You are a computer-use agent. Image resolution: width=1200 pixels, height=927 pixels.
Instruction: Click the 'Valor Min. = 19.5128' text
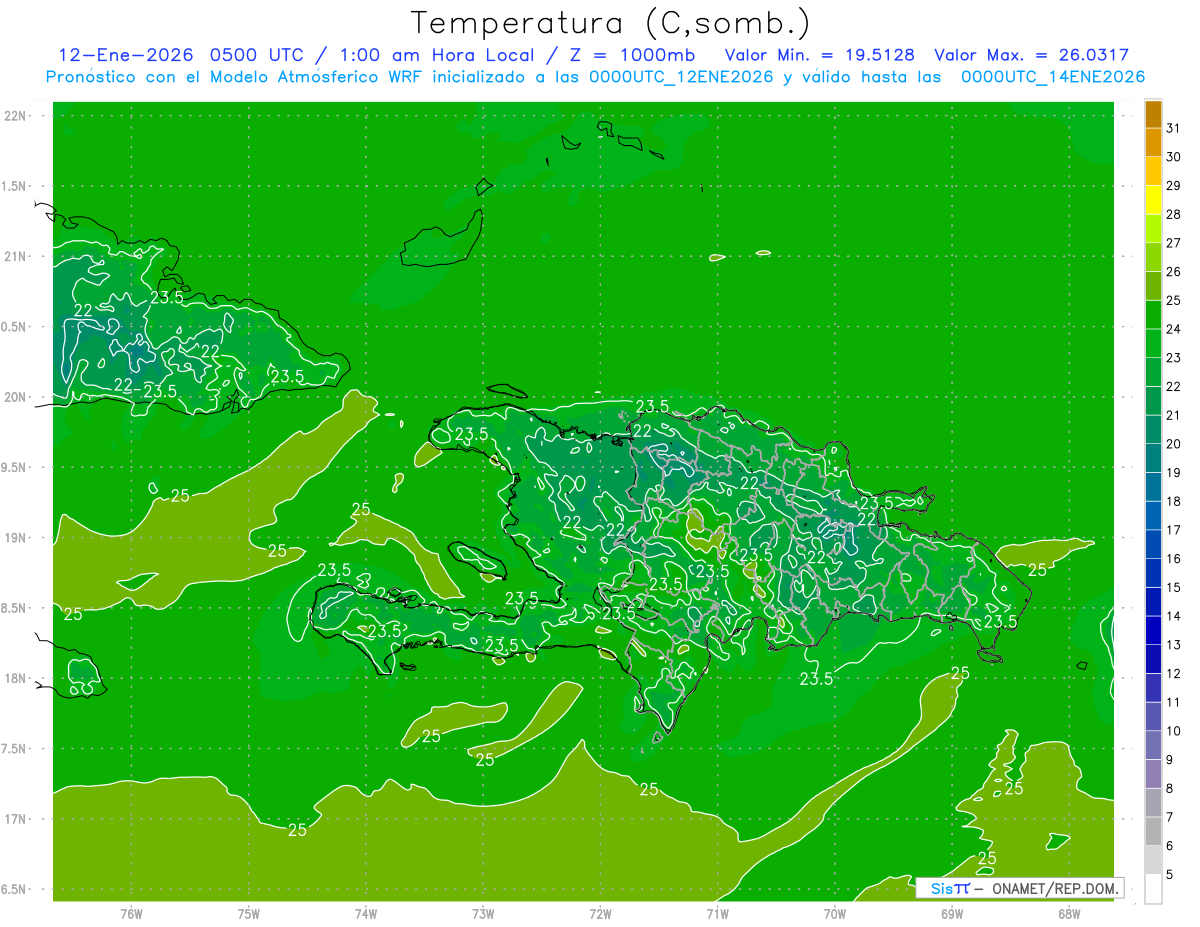819,55
